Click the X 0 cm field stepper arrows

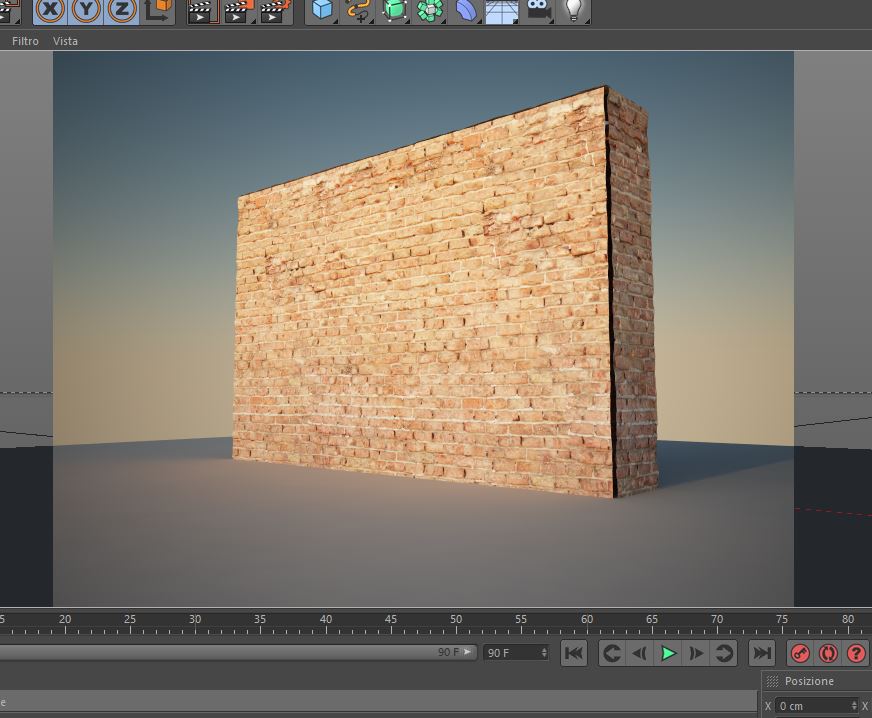[854, 706]
